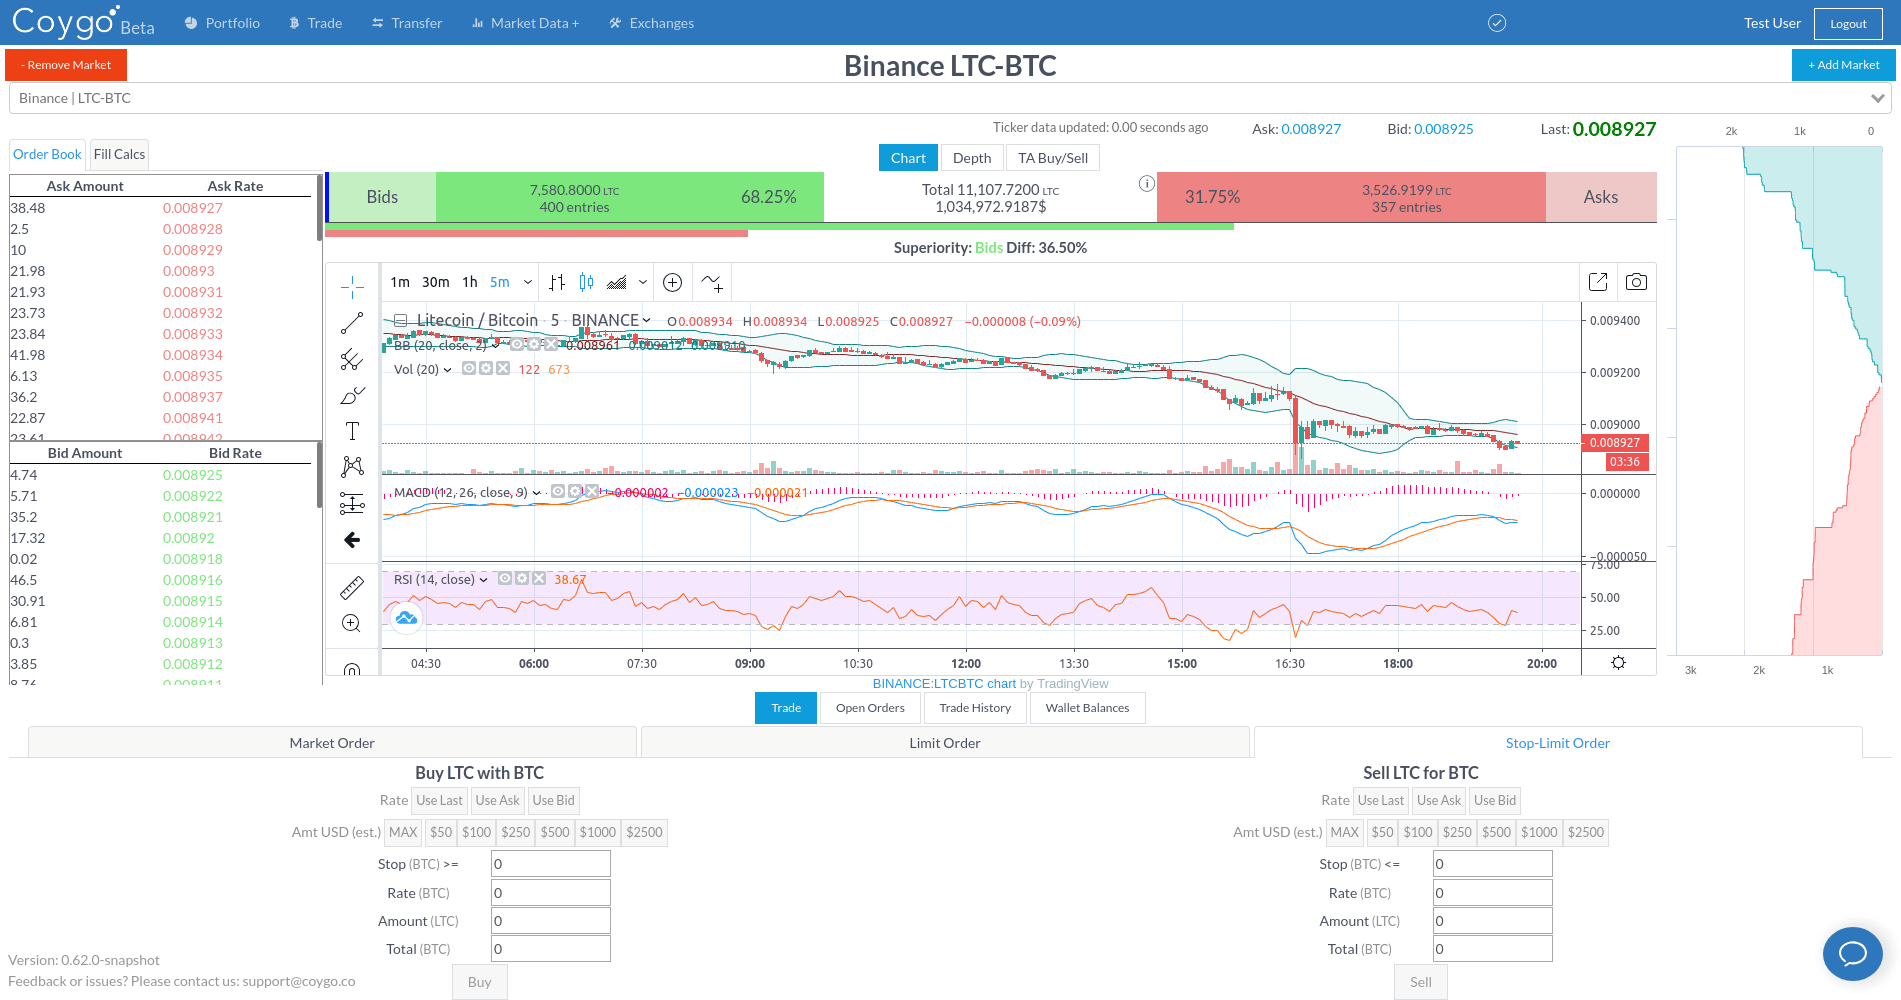Switch to the Fill Calcs tab
Screen dimensions: 1901x1000
pos(119,154)
